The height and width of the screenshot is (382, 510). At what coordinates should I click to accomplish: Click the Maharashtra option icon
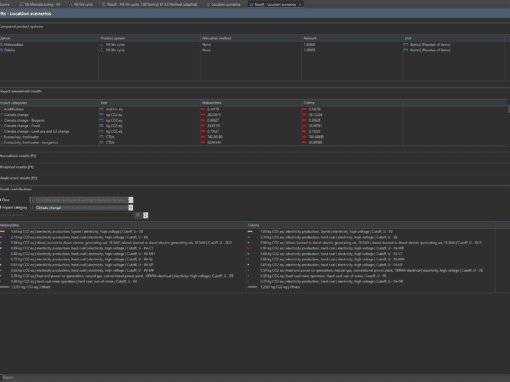point(2,45)
